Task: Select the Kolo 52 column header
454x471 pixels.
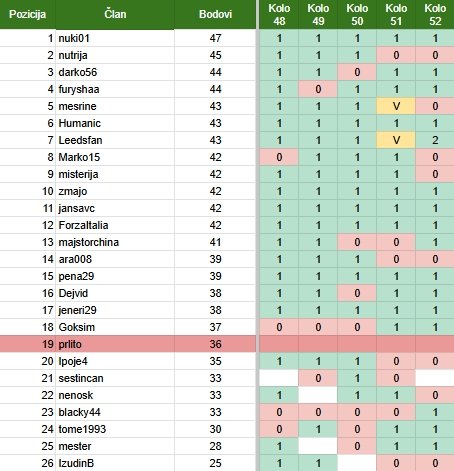Action: [x=435, y=14]
